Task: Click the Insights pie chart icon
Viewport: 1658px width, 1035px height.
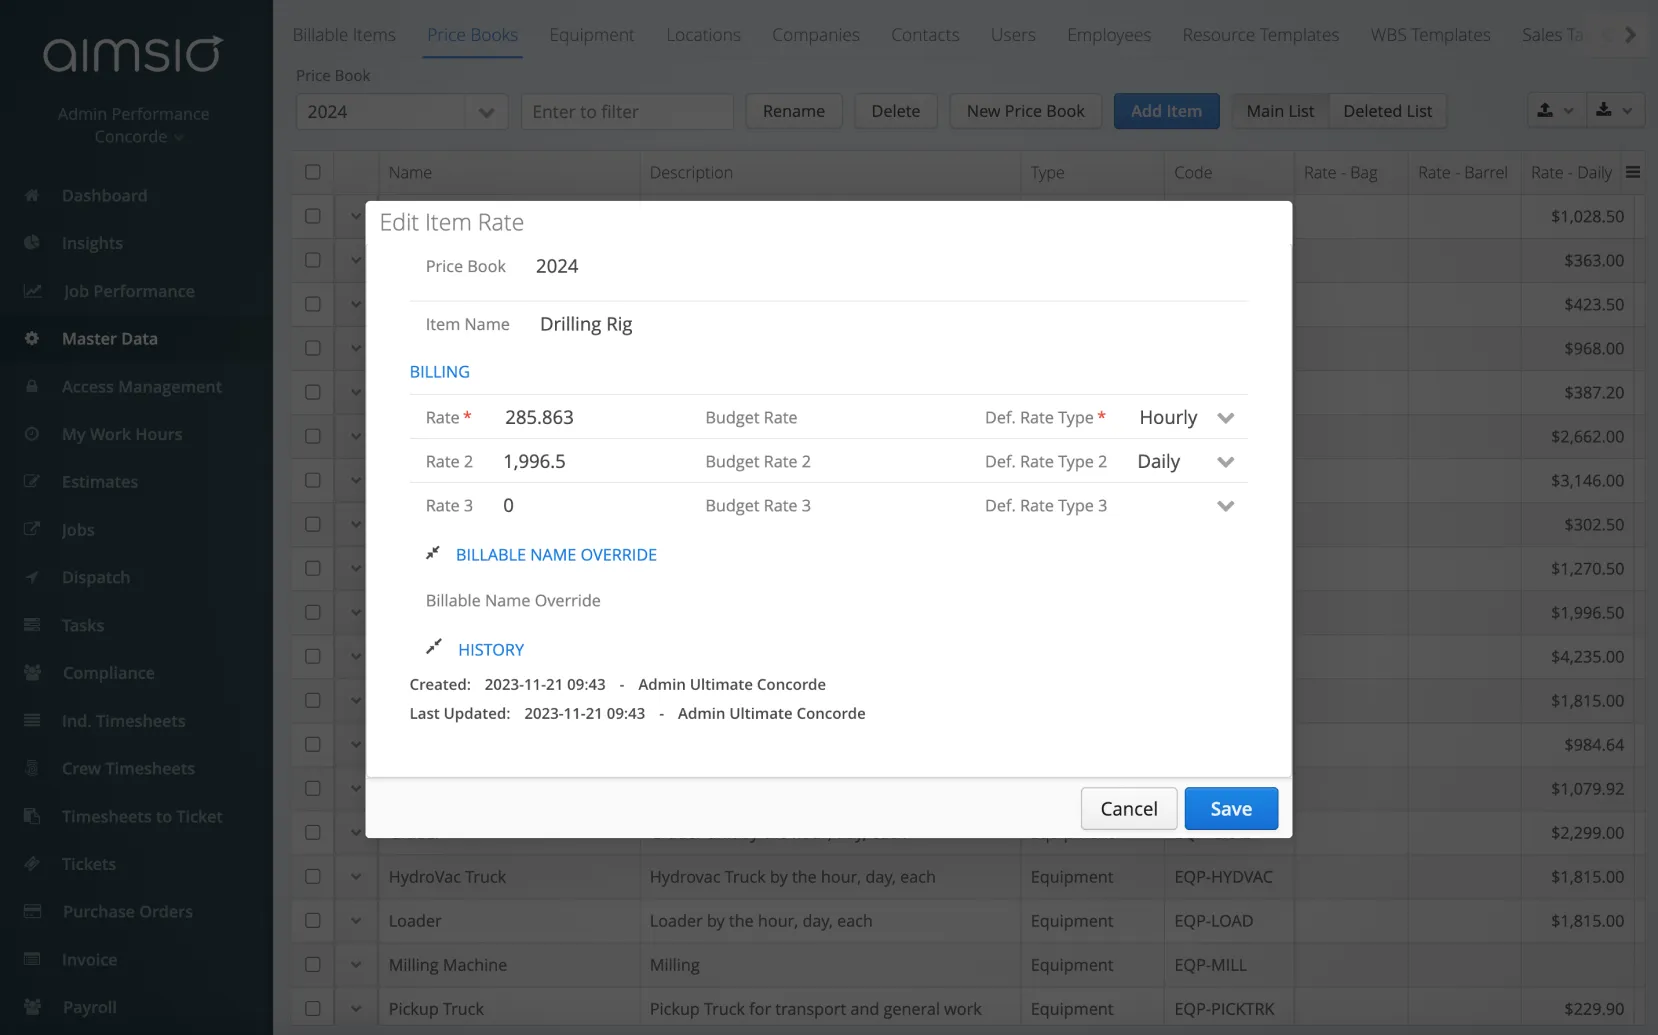Action: (32, 243)
